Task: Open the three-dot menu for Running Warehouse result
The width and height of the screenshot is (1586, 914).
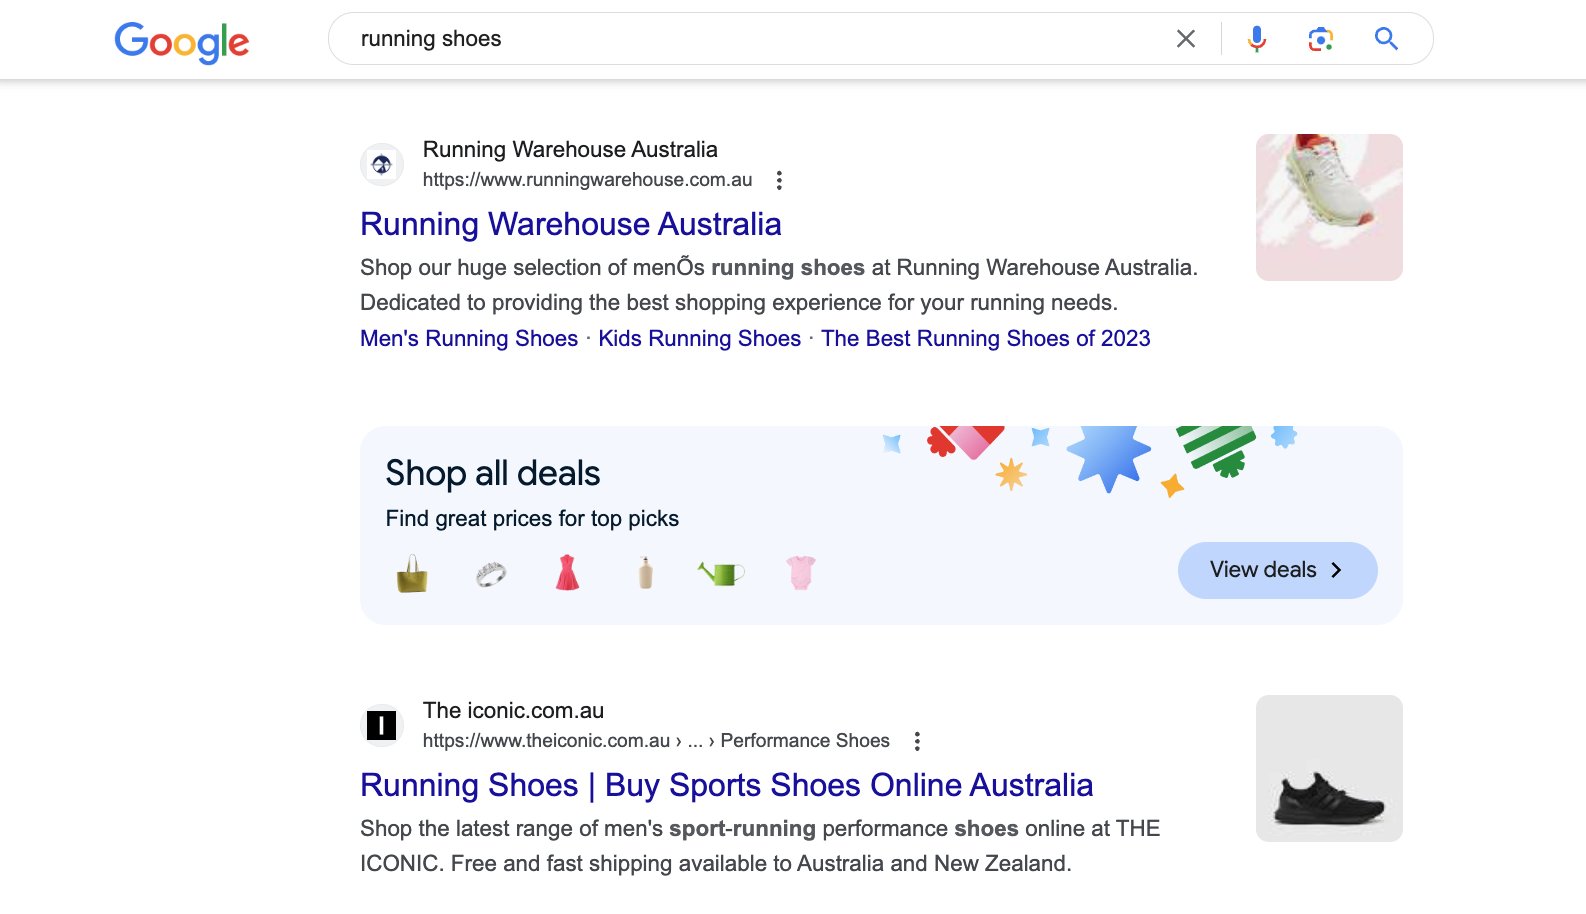Action: tap(779, 181)
